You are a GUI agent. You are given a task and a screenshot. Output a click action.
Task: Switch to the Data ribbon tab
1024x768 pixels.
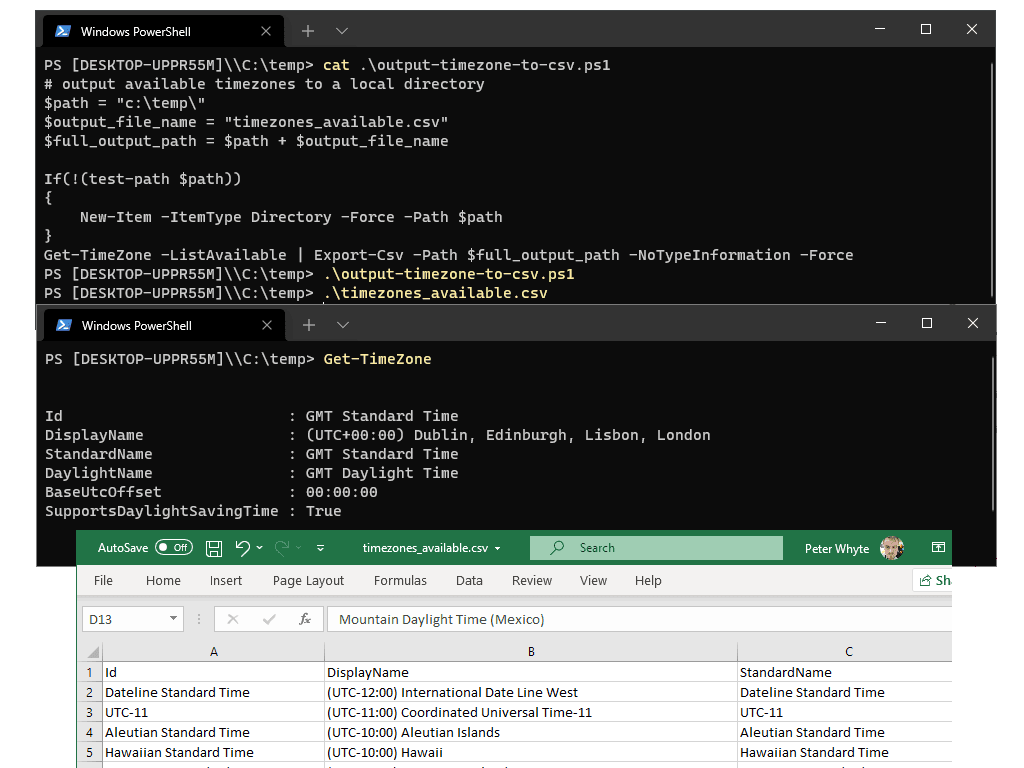click(x=469, y=581)
